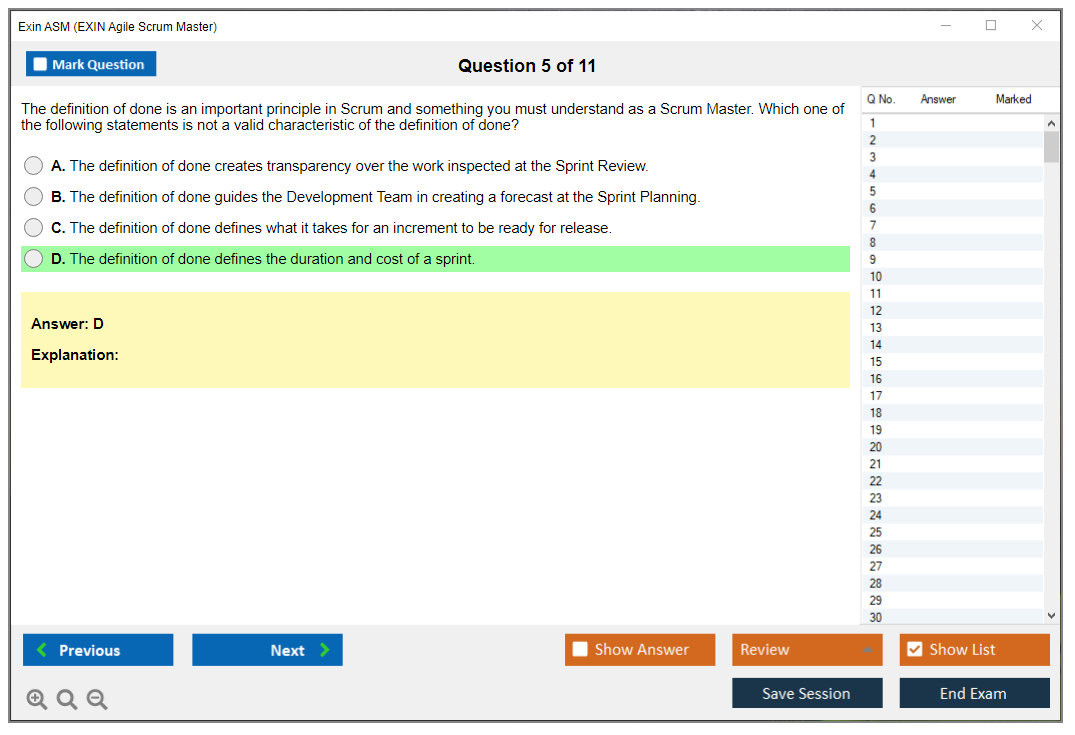Select option C about increment release
The width and height of the screenshot is (1075, 735).
coord(34,228)
